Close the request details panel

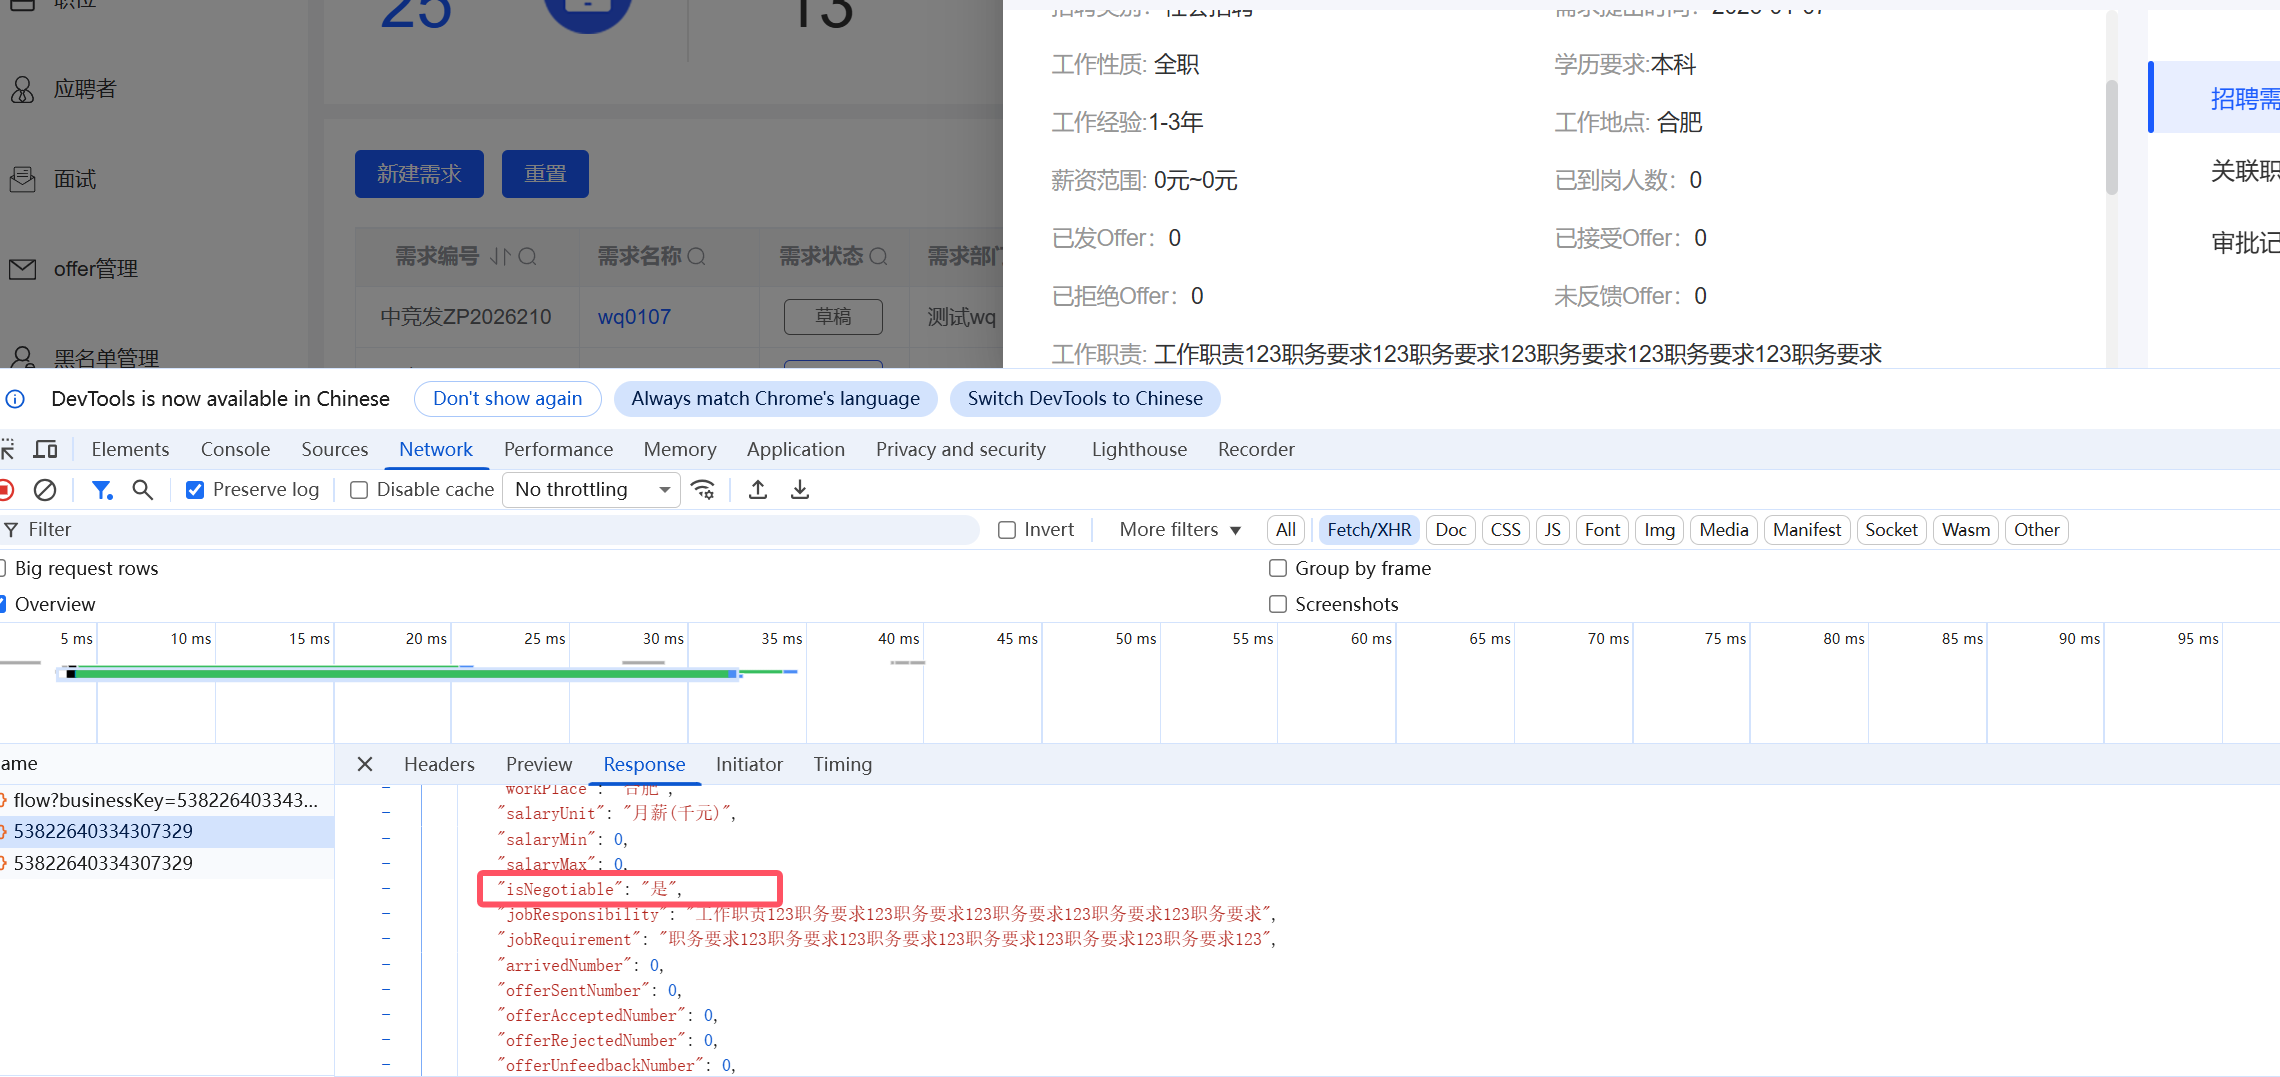coord(365,764)
